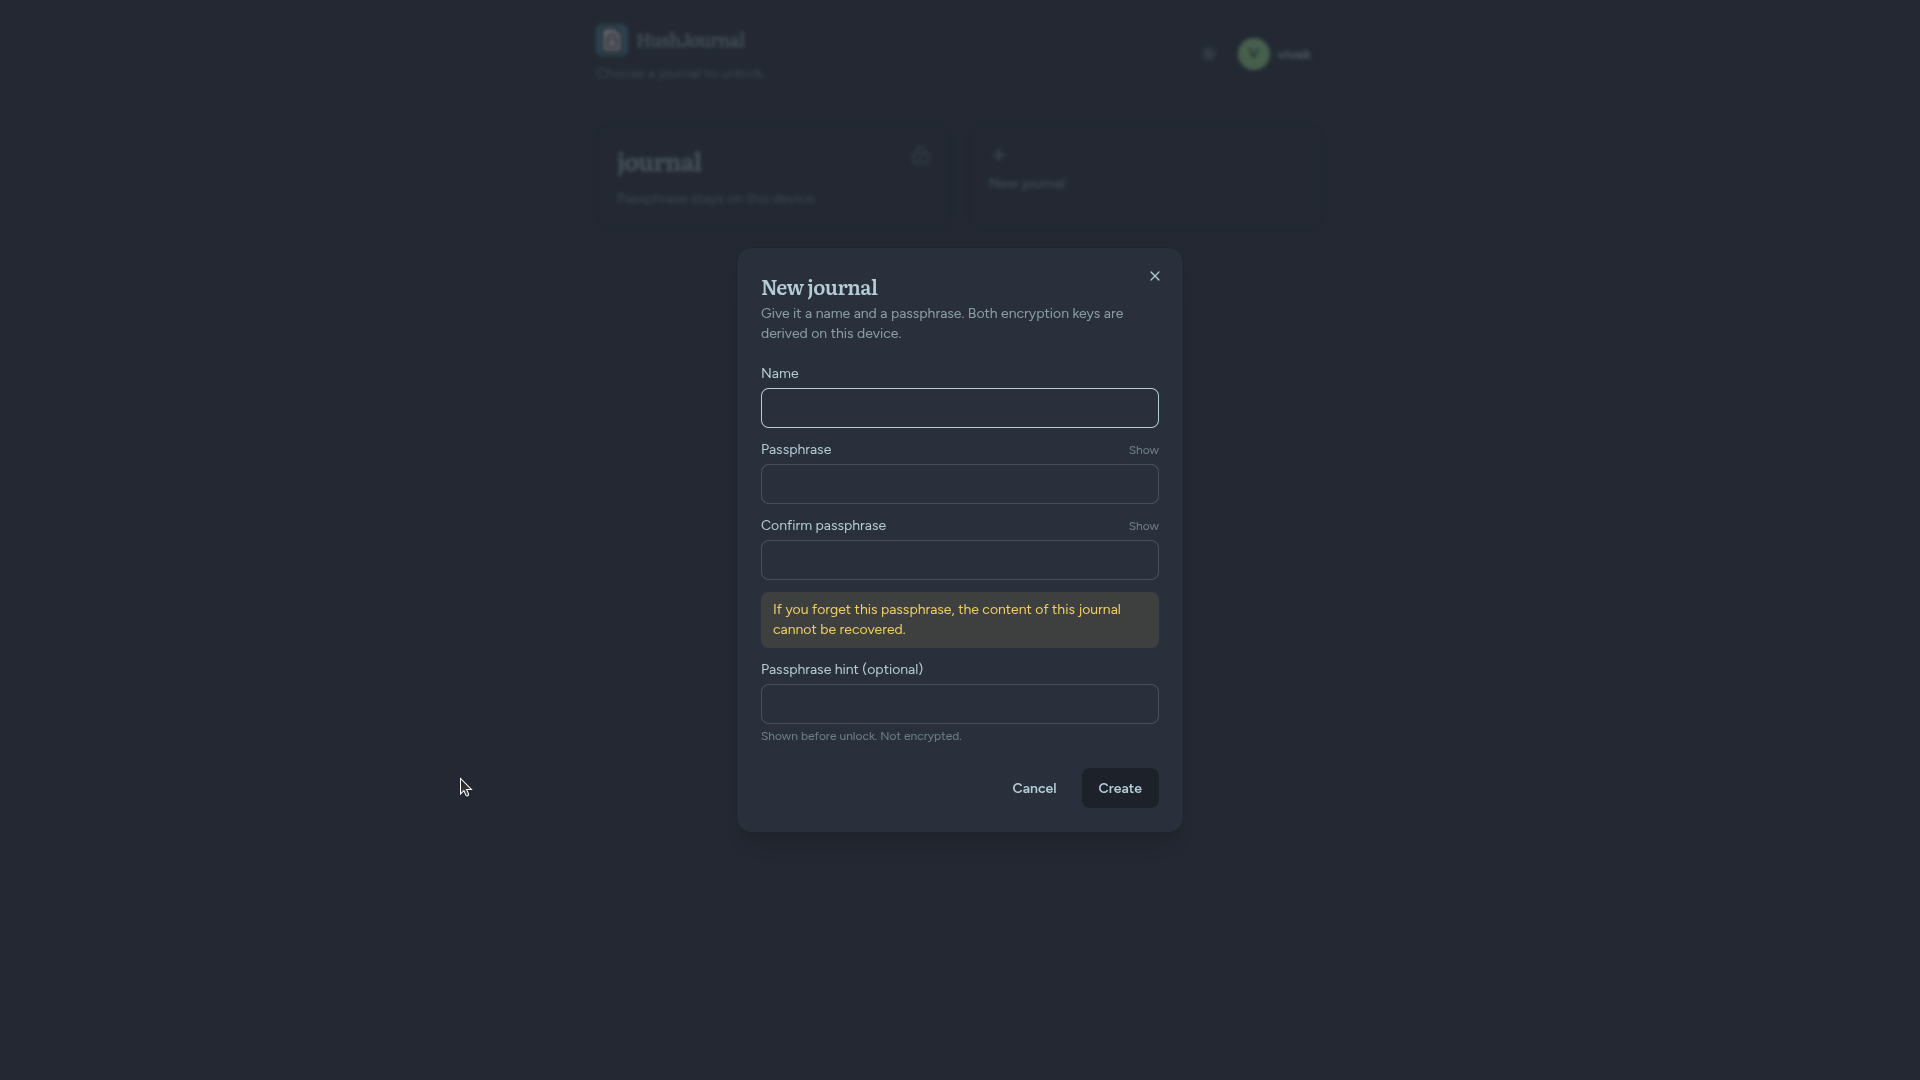1920x1080 pixels.
Task: Show the Passphrase field contents
Action: coord(1143,450)
